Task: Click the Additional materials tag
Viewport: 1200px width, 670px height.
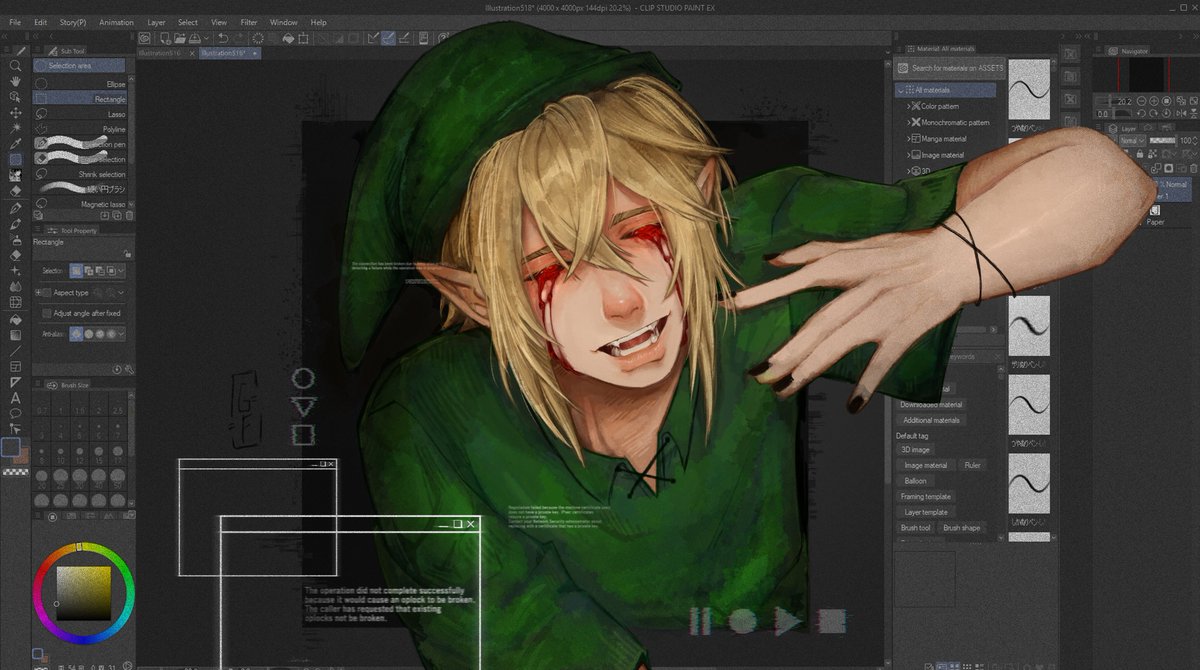Action: pyautogui.click(x=931, y=420)
